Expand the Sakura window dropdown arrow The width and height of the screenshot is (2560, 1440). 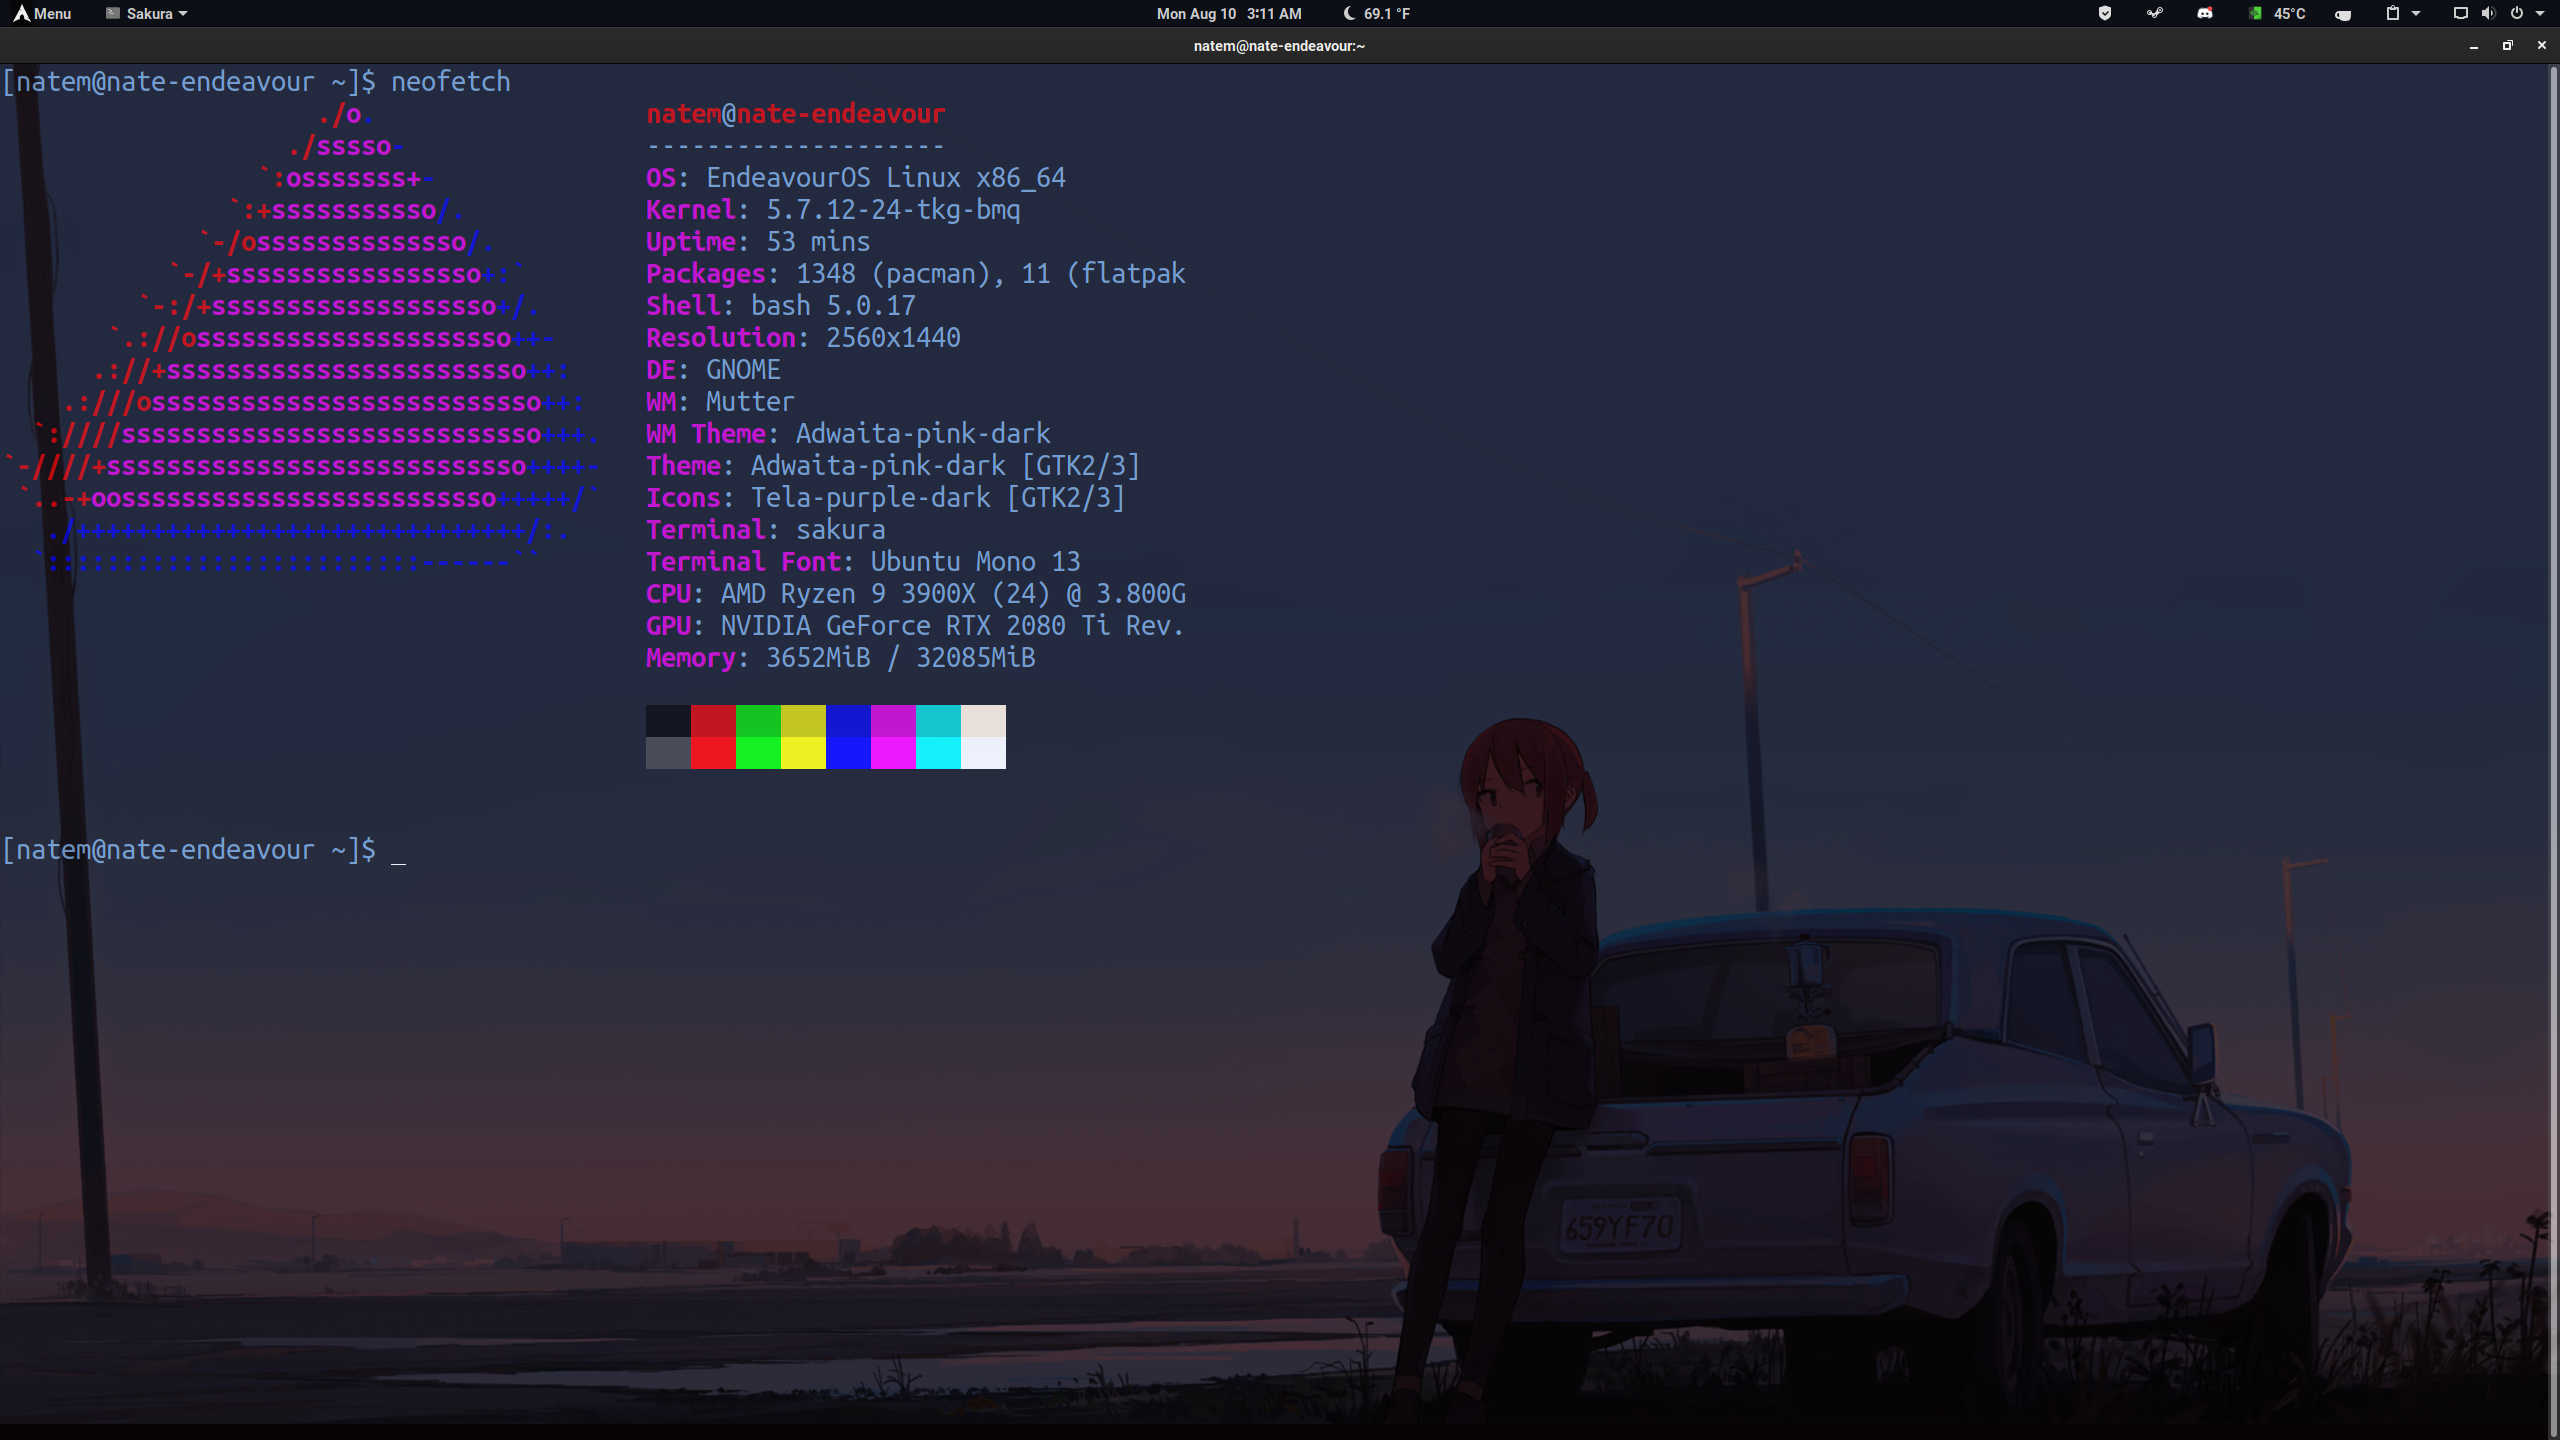pos(183,13)
